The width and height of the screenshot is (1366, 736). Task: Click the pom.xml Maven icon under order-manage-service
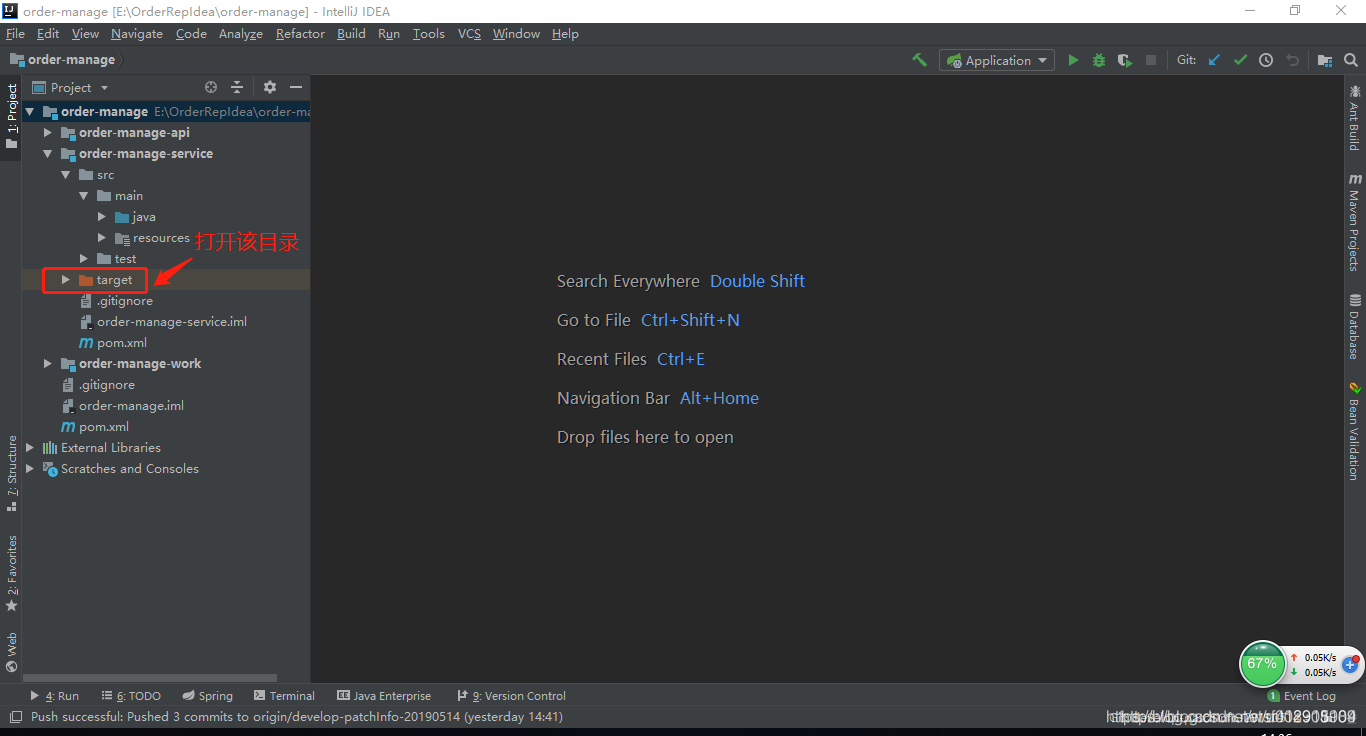[87, 343]
